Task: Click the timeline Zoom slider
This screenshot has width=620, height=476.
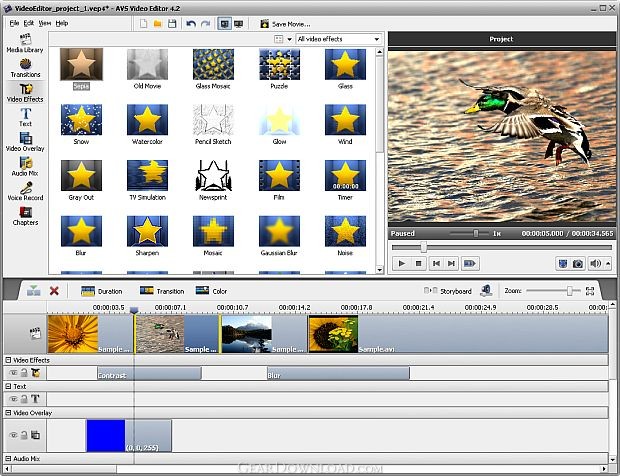Action: tap(571, 291)
